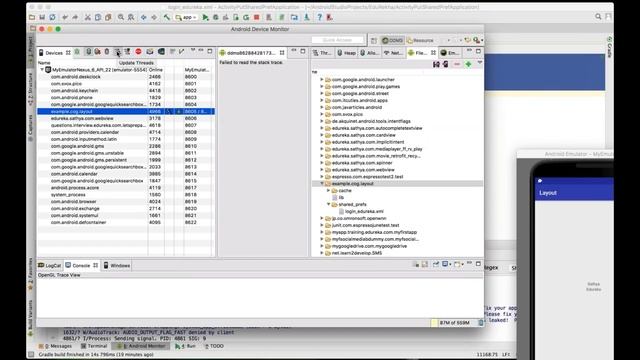Click Android Studio green Run icon

205,17
